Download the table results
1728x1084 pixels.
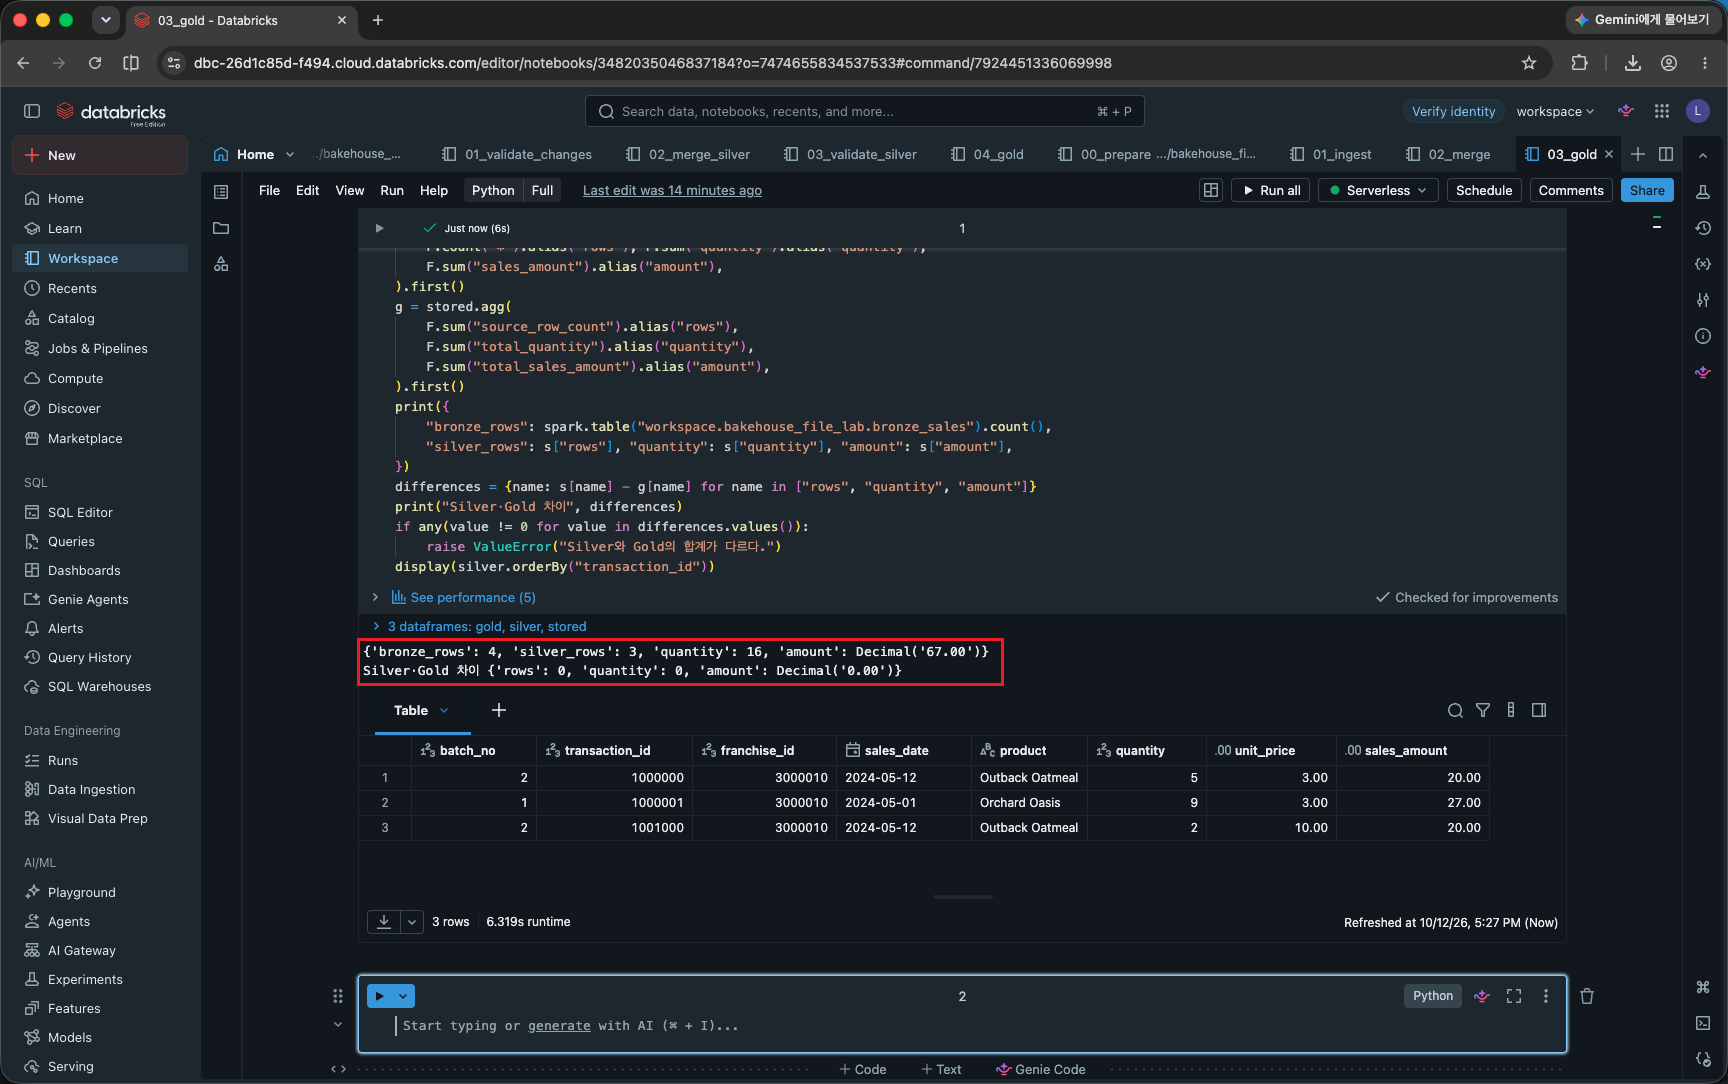tap(384, 922)
